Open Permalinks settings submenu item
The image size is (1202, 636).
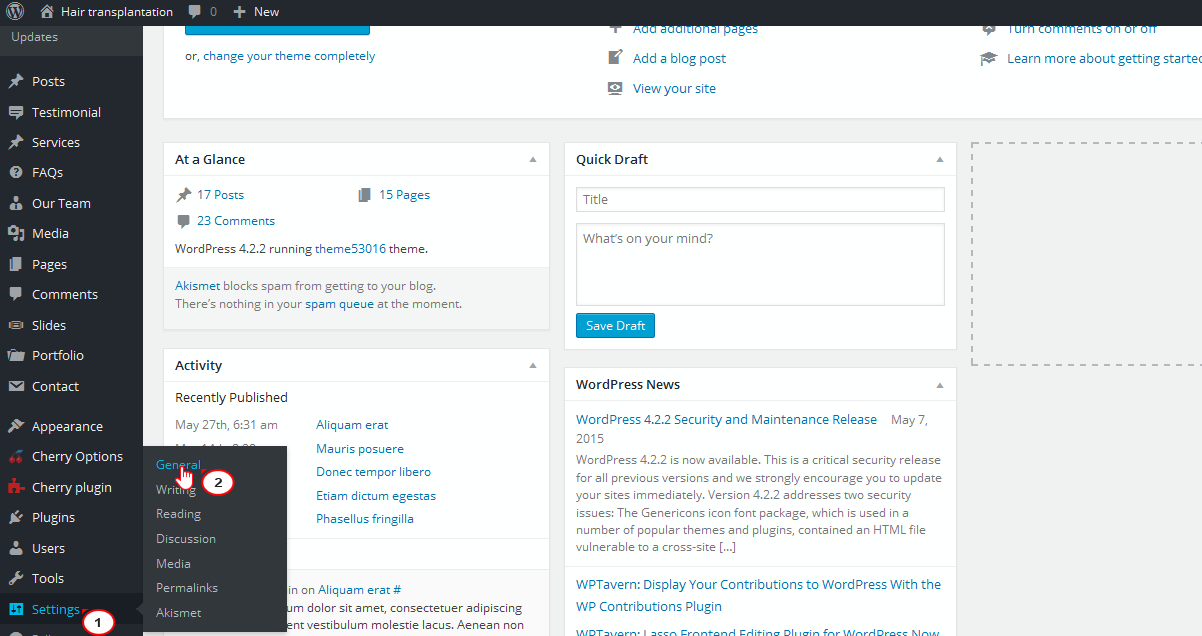point(187,588)
